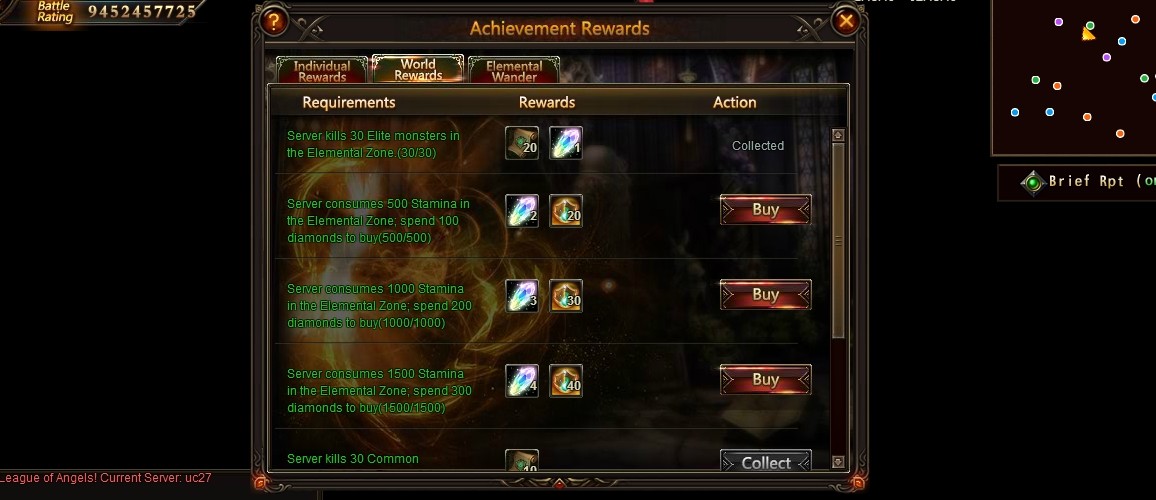The image size is (1156, 500).
Task: Click the 4-crystal reward for 1500 Stamina
Action: (x=521, y=381)
